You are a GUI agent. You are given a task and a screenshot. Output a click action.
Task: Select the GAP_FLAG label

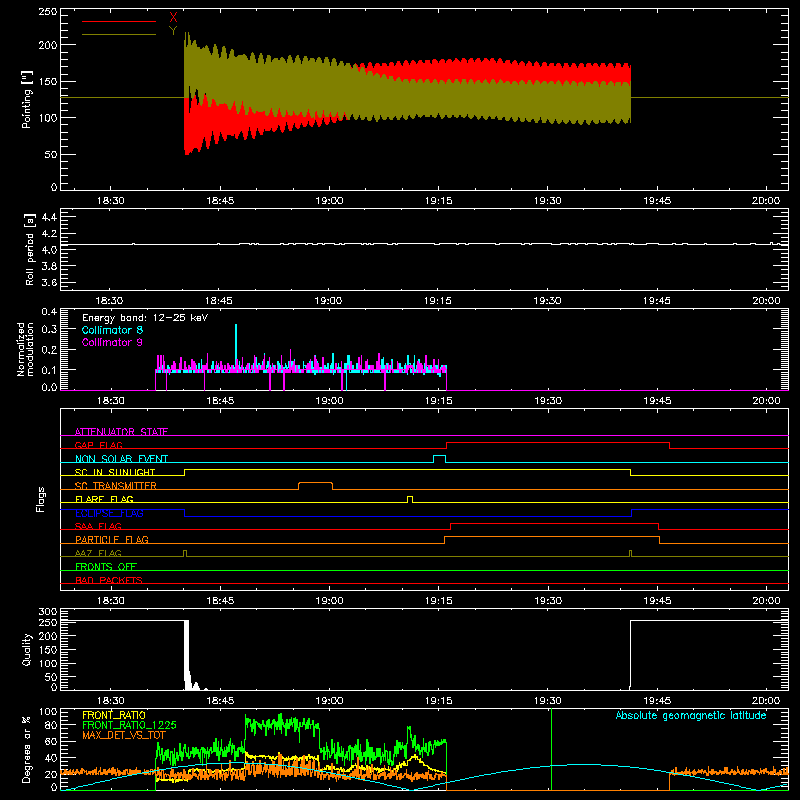(98, 445)
